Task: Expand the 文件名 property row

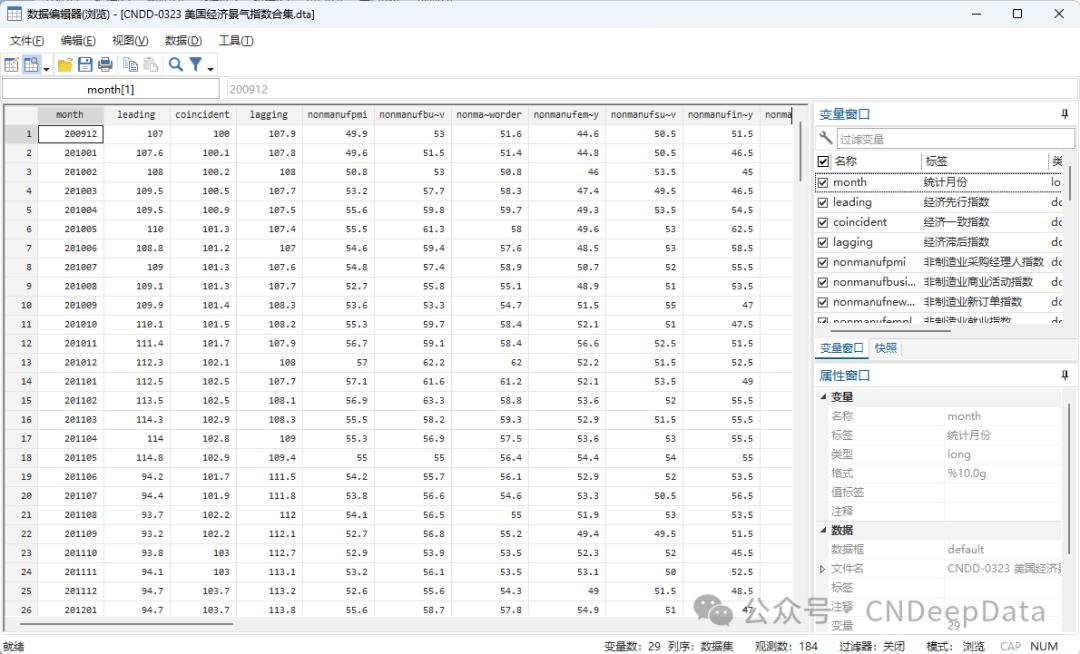Action: point(822,569)
